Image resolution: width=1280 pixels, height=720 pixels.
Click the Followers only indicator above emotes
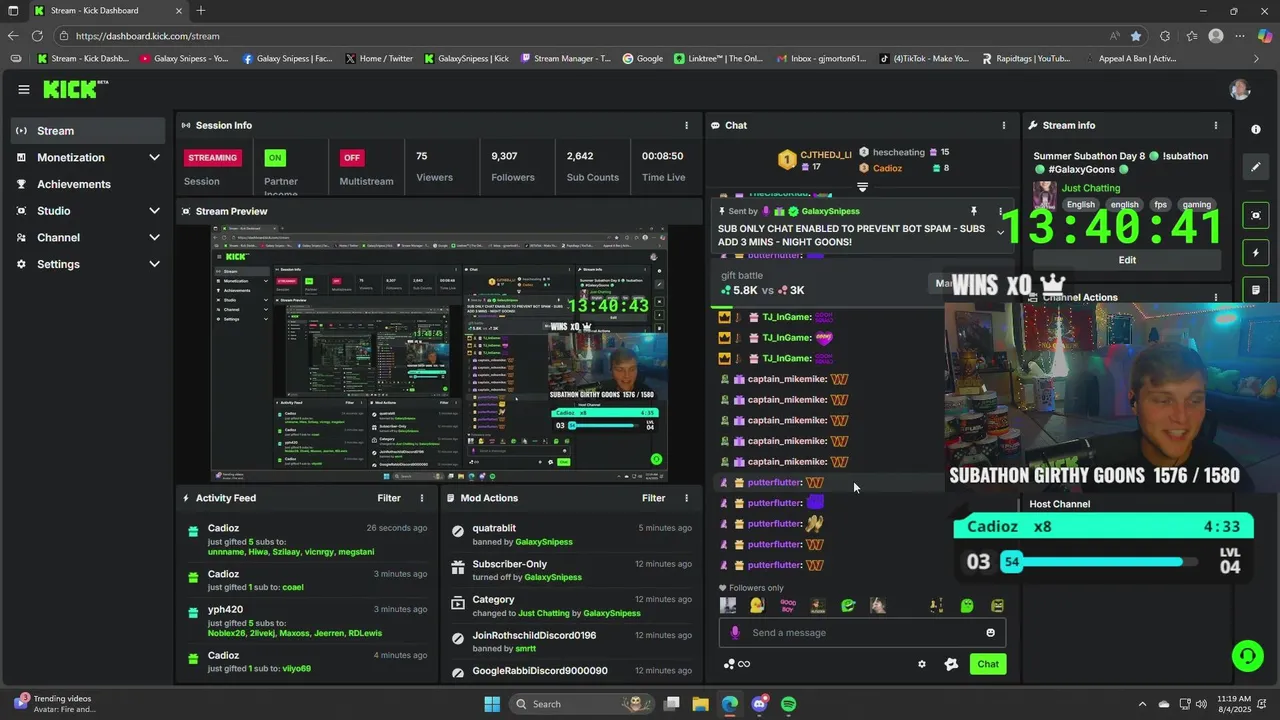tap(751, 588)
